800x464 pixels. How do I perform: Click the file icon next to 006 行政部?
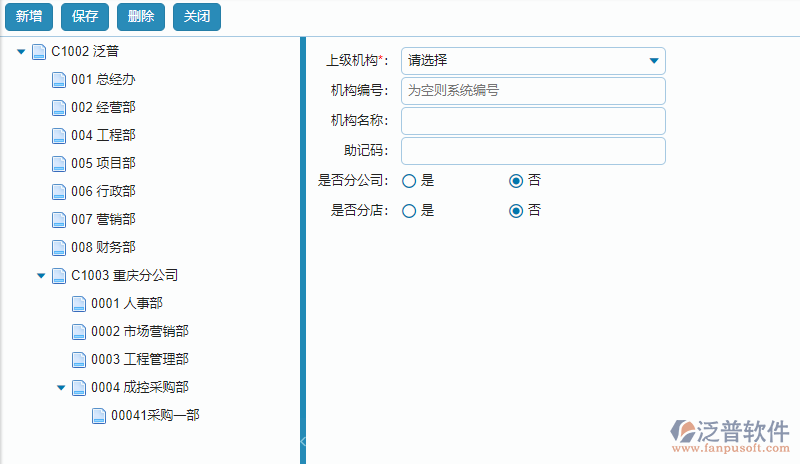(x=59, y=191)
